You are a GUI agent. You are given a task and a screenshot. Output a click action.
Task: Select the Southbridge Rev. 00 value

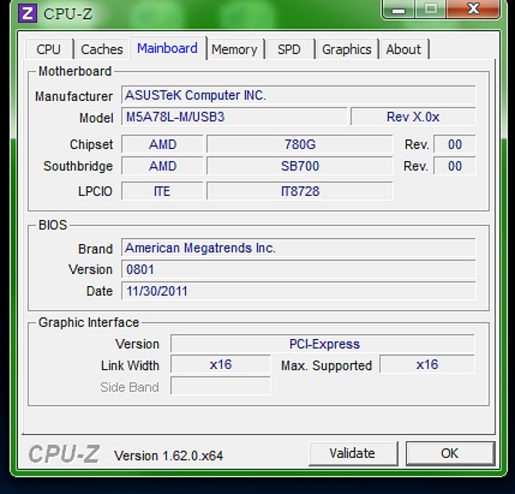point(455,166)
